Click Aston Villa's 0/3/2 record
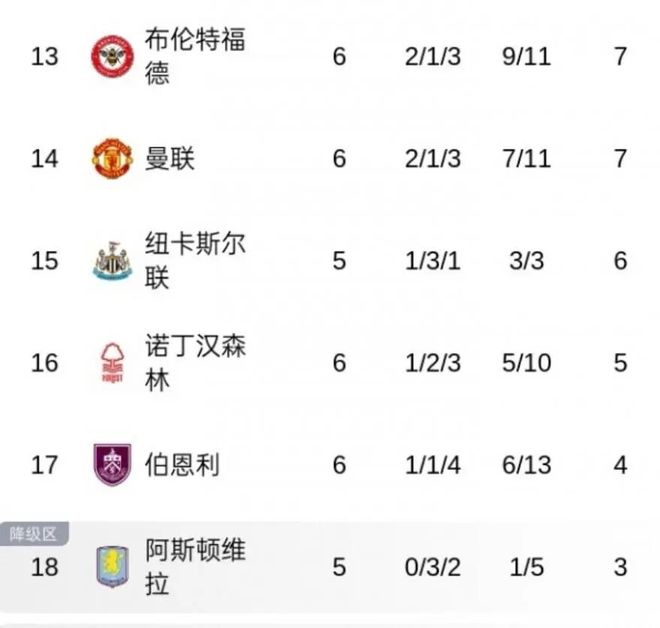The width and height of the screenshot is (660, 628). coord(433,567)
